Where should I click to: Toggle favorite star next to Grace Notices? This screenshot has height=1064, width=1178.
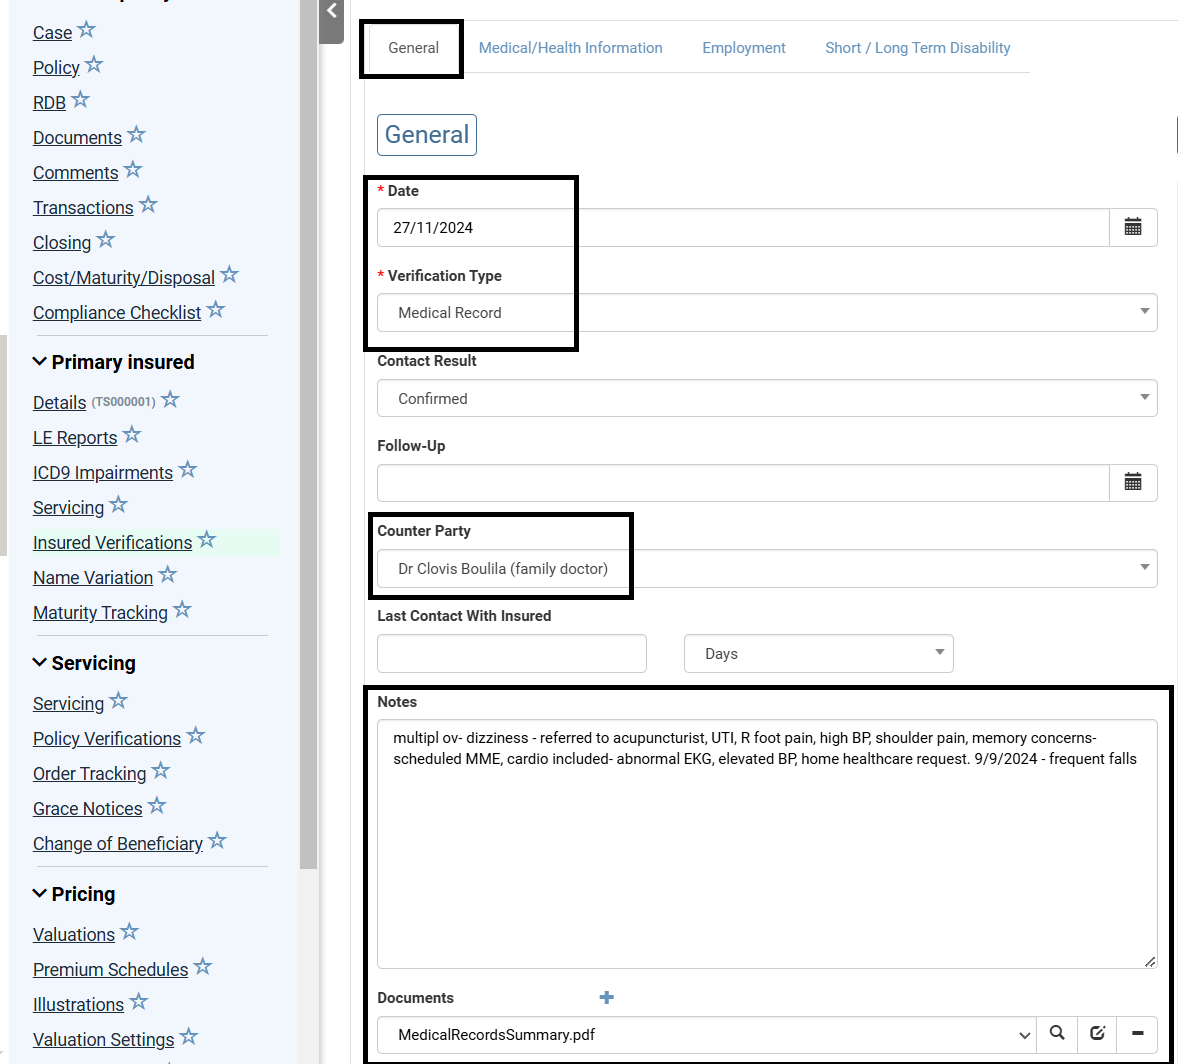[x=157, y=806]
